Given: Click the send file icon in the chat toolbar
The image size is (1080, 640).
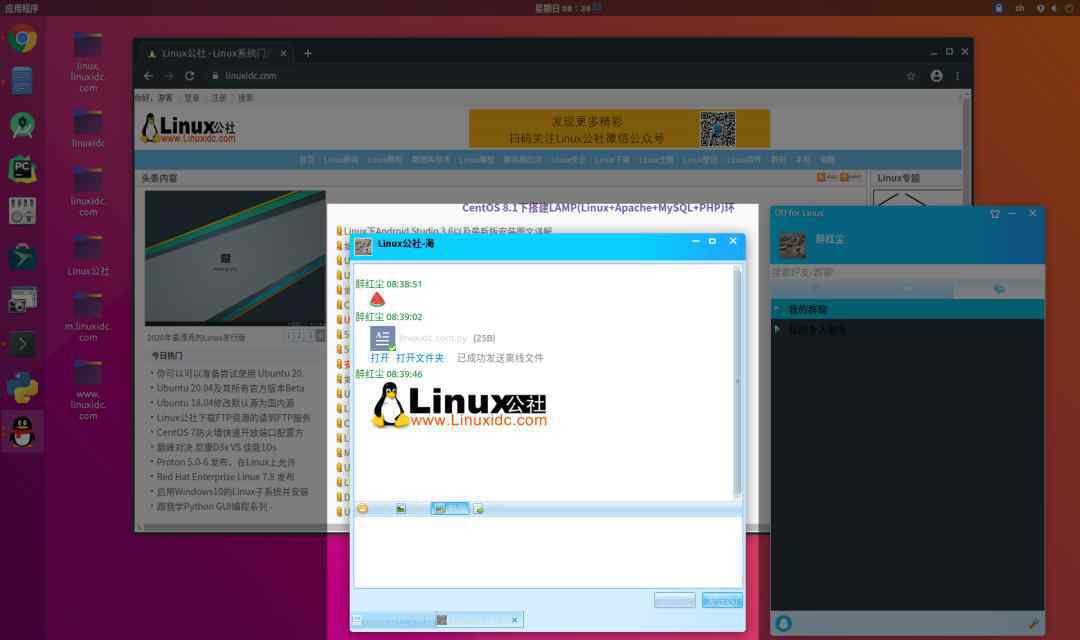Looking at the screenshot, I should tap(478, 508).
